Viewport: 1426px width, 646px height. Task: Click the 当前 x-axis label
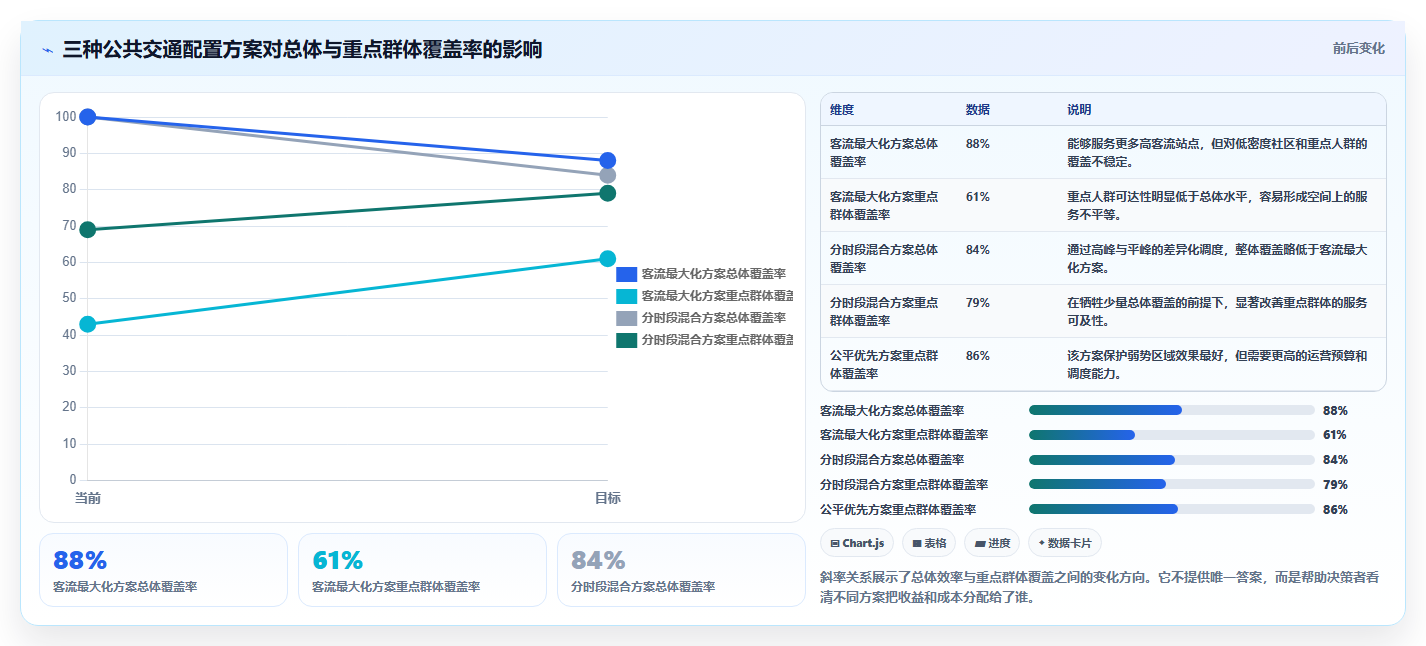88,498
